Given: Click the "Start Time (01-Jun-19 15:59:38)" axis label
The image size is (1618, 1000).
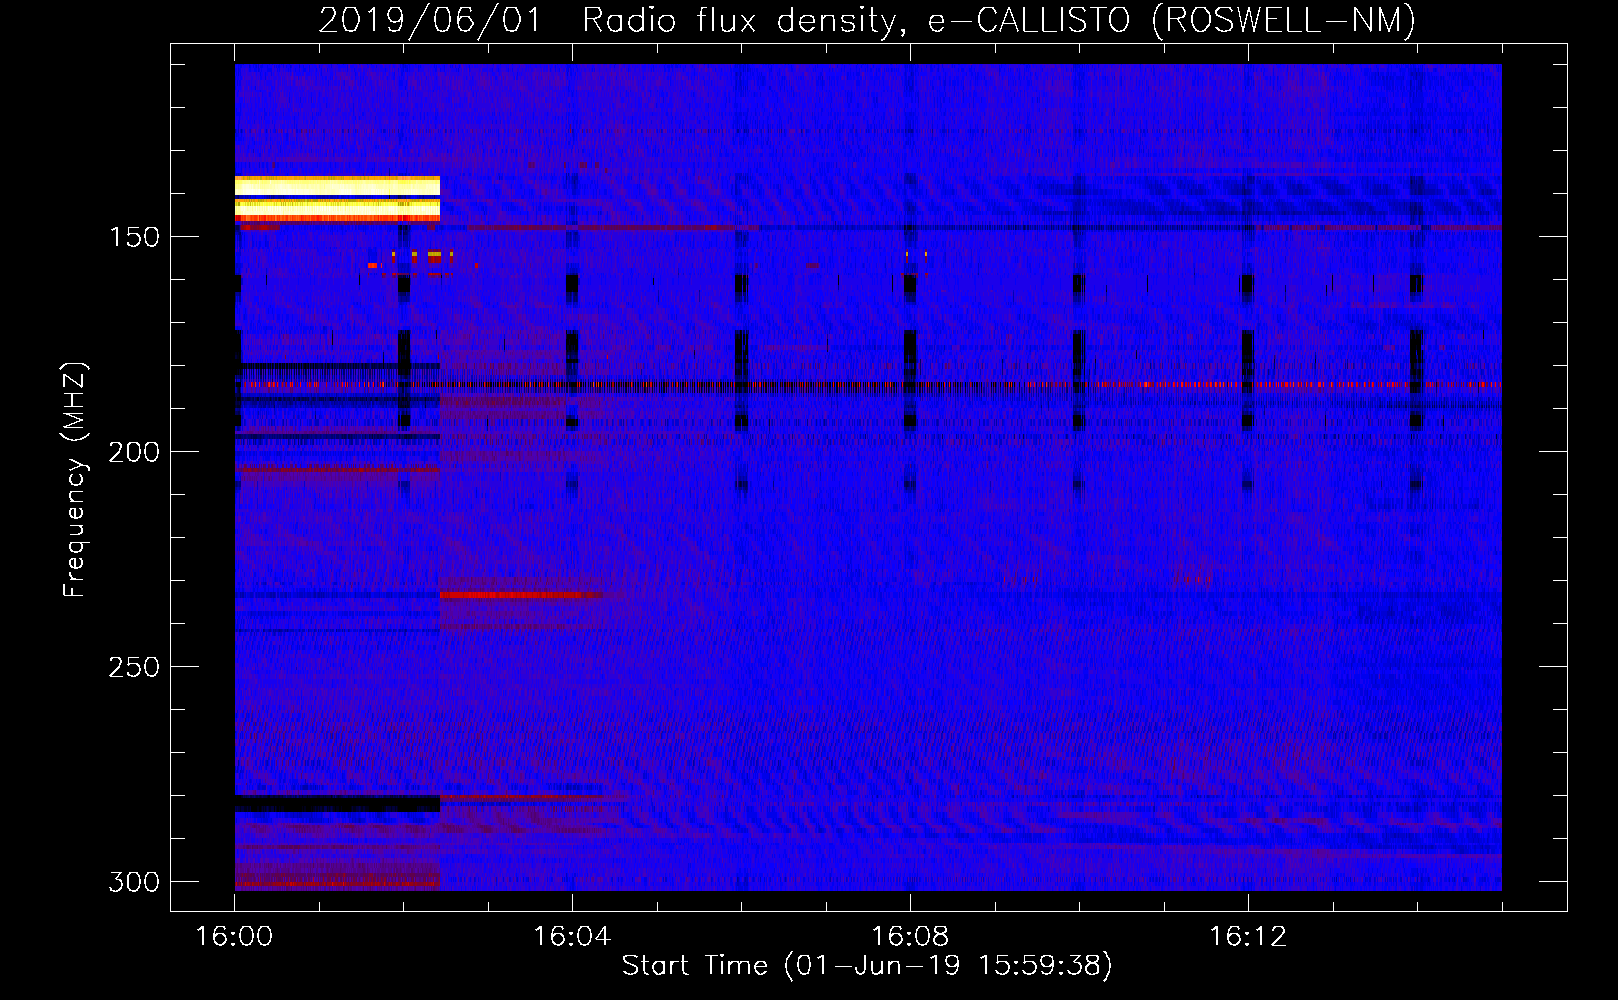Looking at the screenshot, I should [x=867, y=965].
